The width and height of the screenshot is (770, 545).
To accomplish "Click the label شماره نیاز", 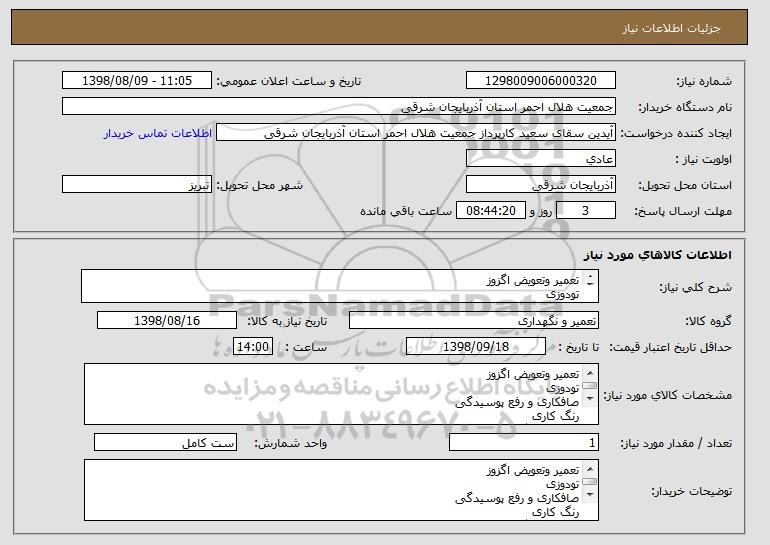I will (705, 82).
